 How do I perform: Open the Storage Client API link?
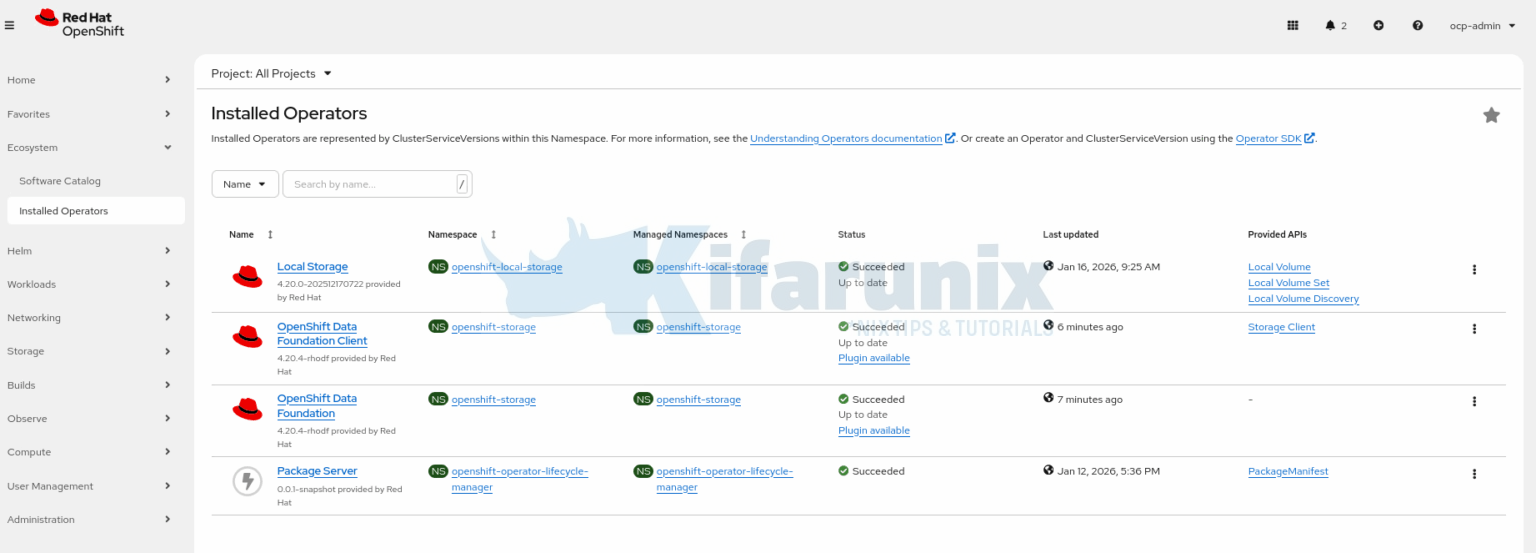coord(1281,327)
